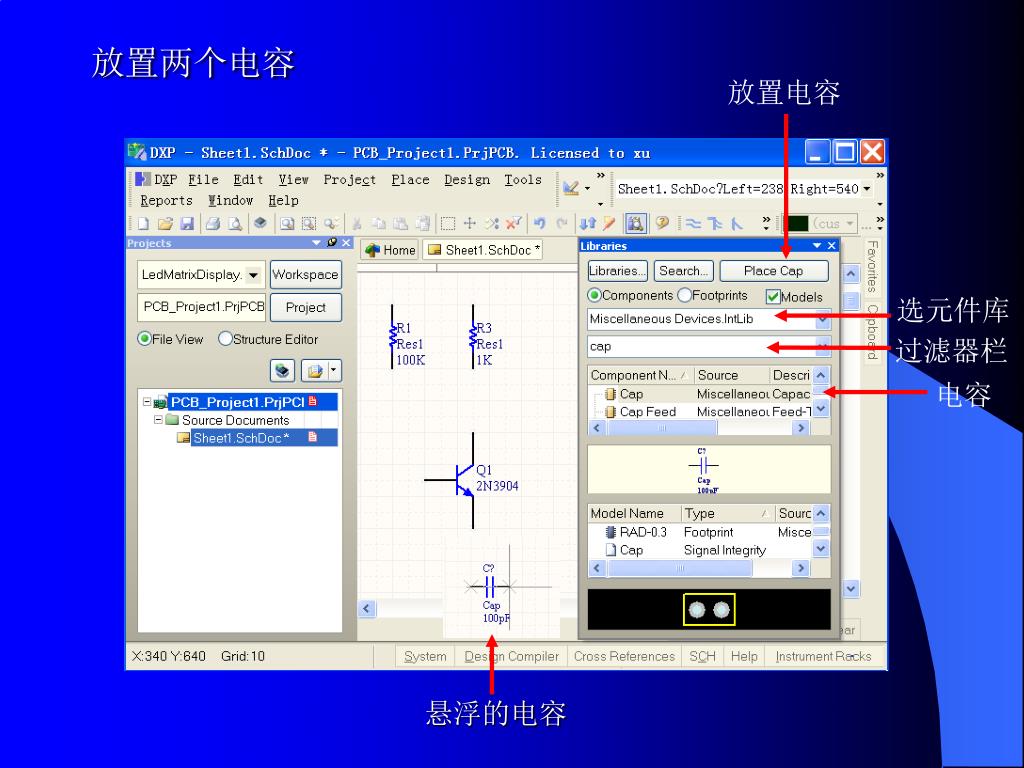Select the Place Bus tool icon
Screen dimensions: 1024x768
pos(715,223)
